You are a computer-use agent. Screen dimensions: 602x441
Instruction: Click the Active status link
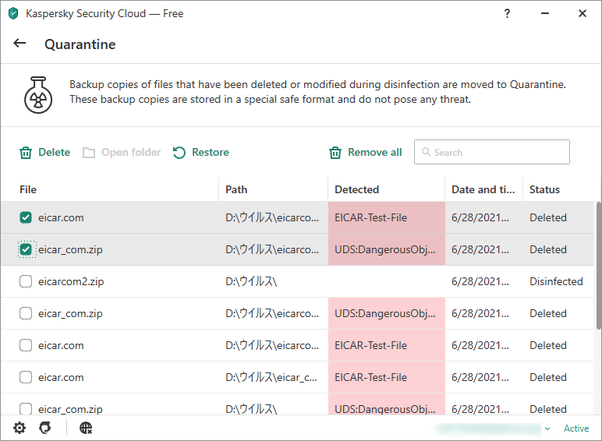click(576, 428)
